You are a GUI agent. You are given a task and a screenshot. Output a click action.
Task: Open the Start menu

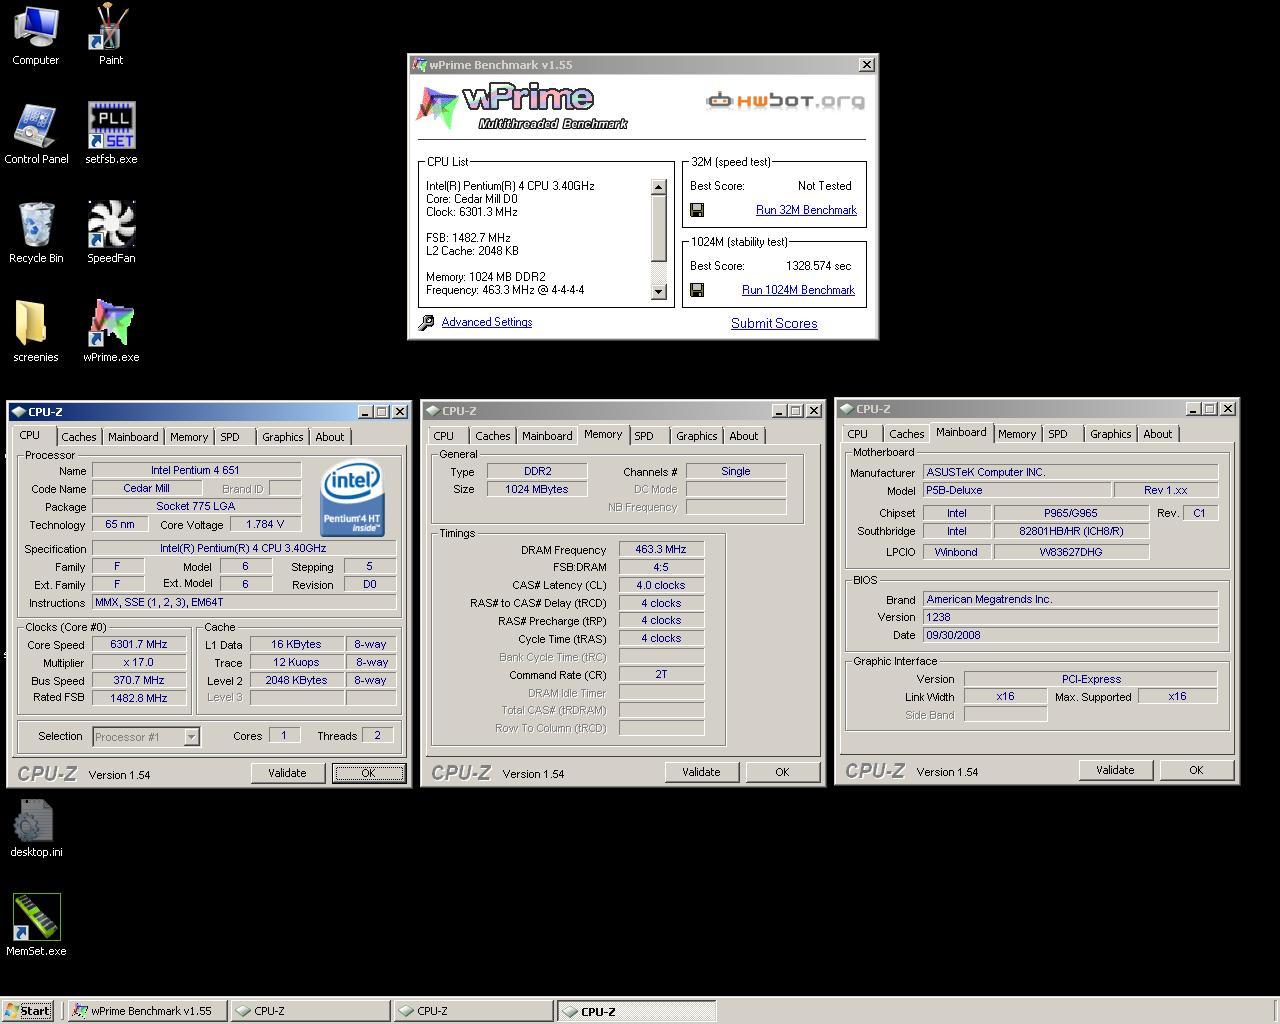(x=28, y=1011)
